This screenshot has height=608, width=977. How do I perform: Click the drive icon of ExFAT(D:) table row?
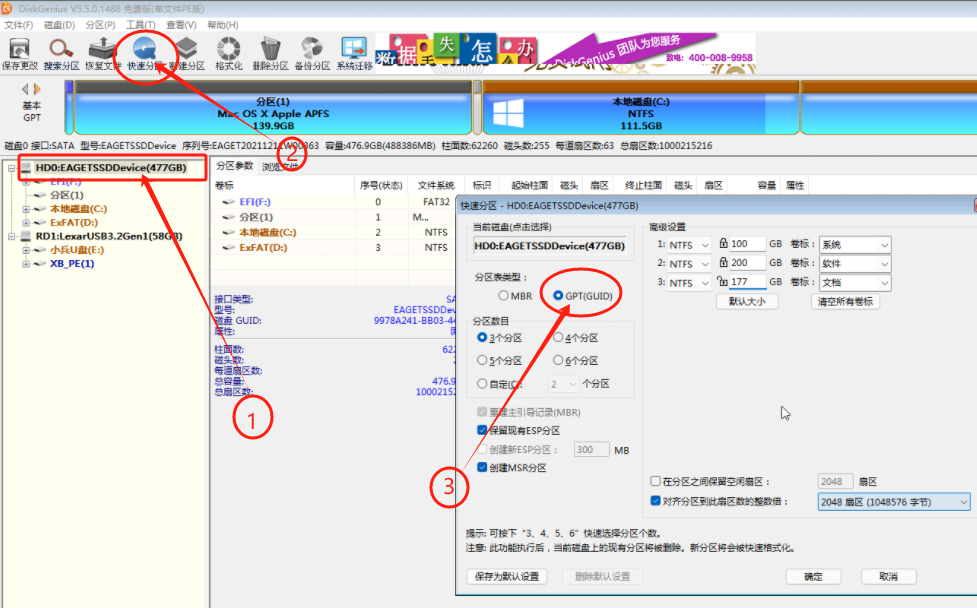pos(228,247)
